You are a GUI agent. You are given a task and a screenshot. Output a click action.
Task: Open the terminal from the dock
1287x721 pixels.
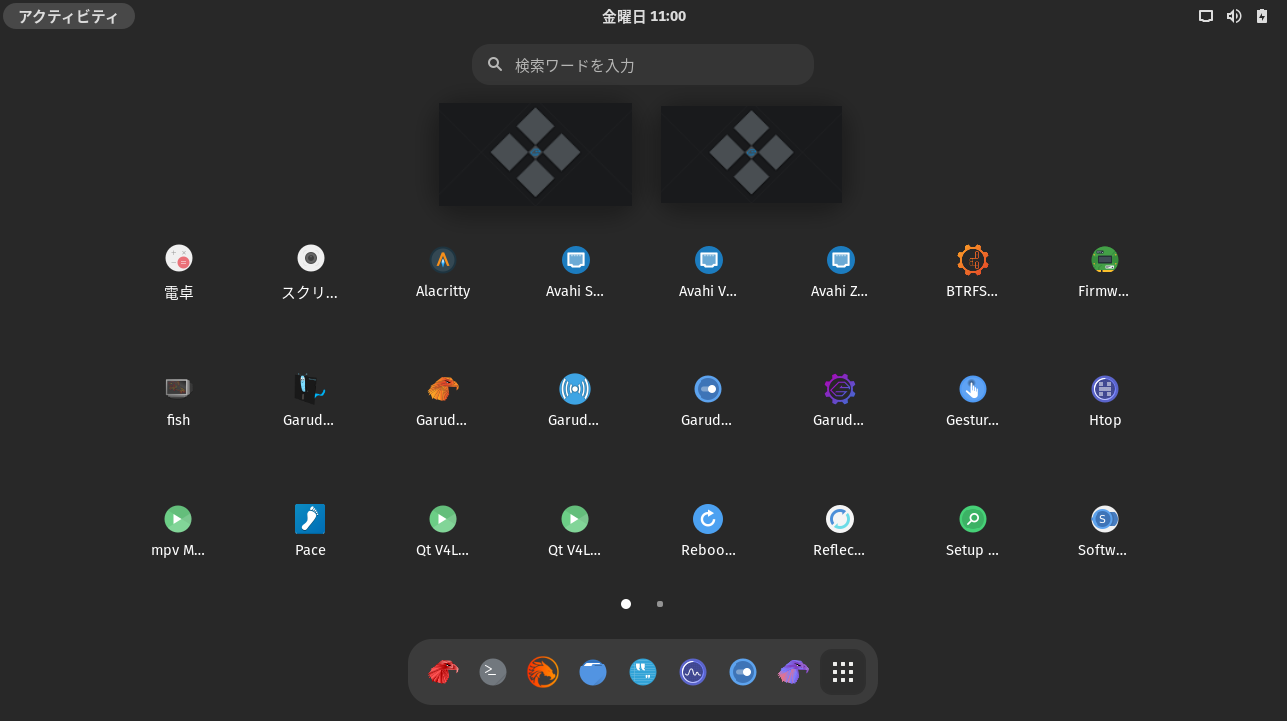493,672
